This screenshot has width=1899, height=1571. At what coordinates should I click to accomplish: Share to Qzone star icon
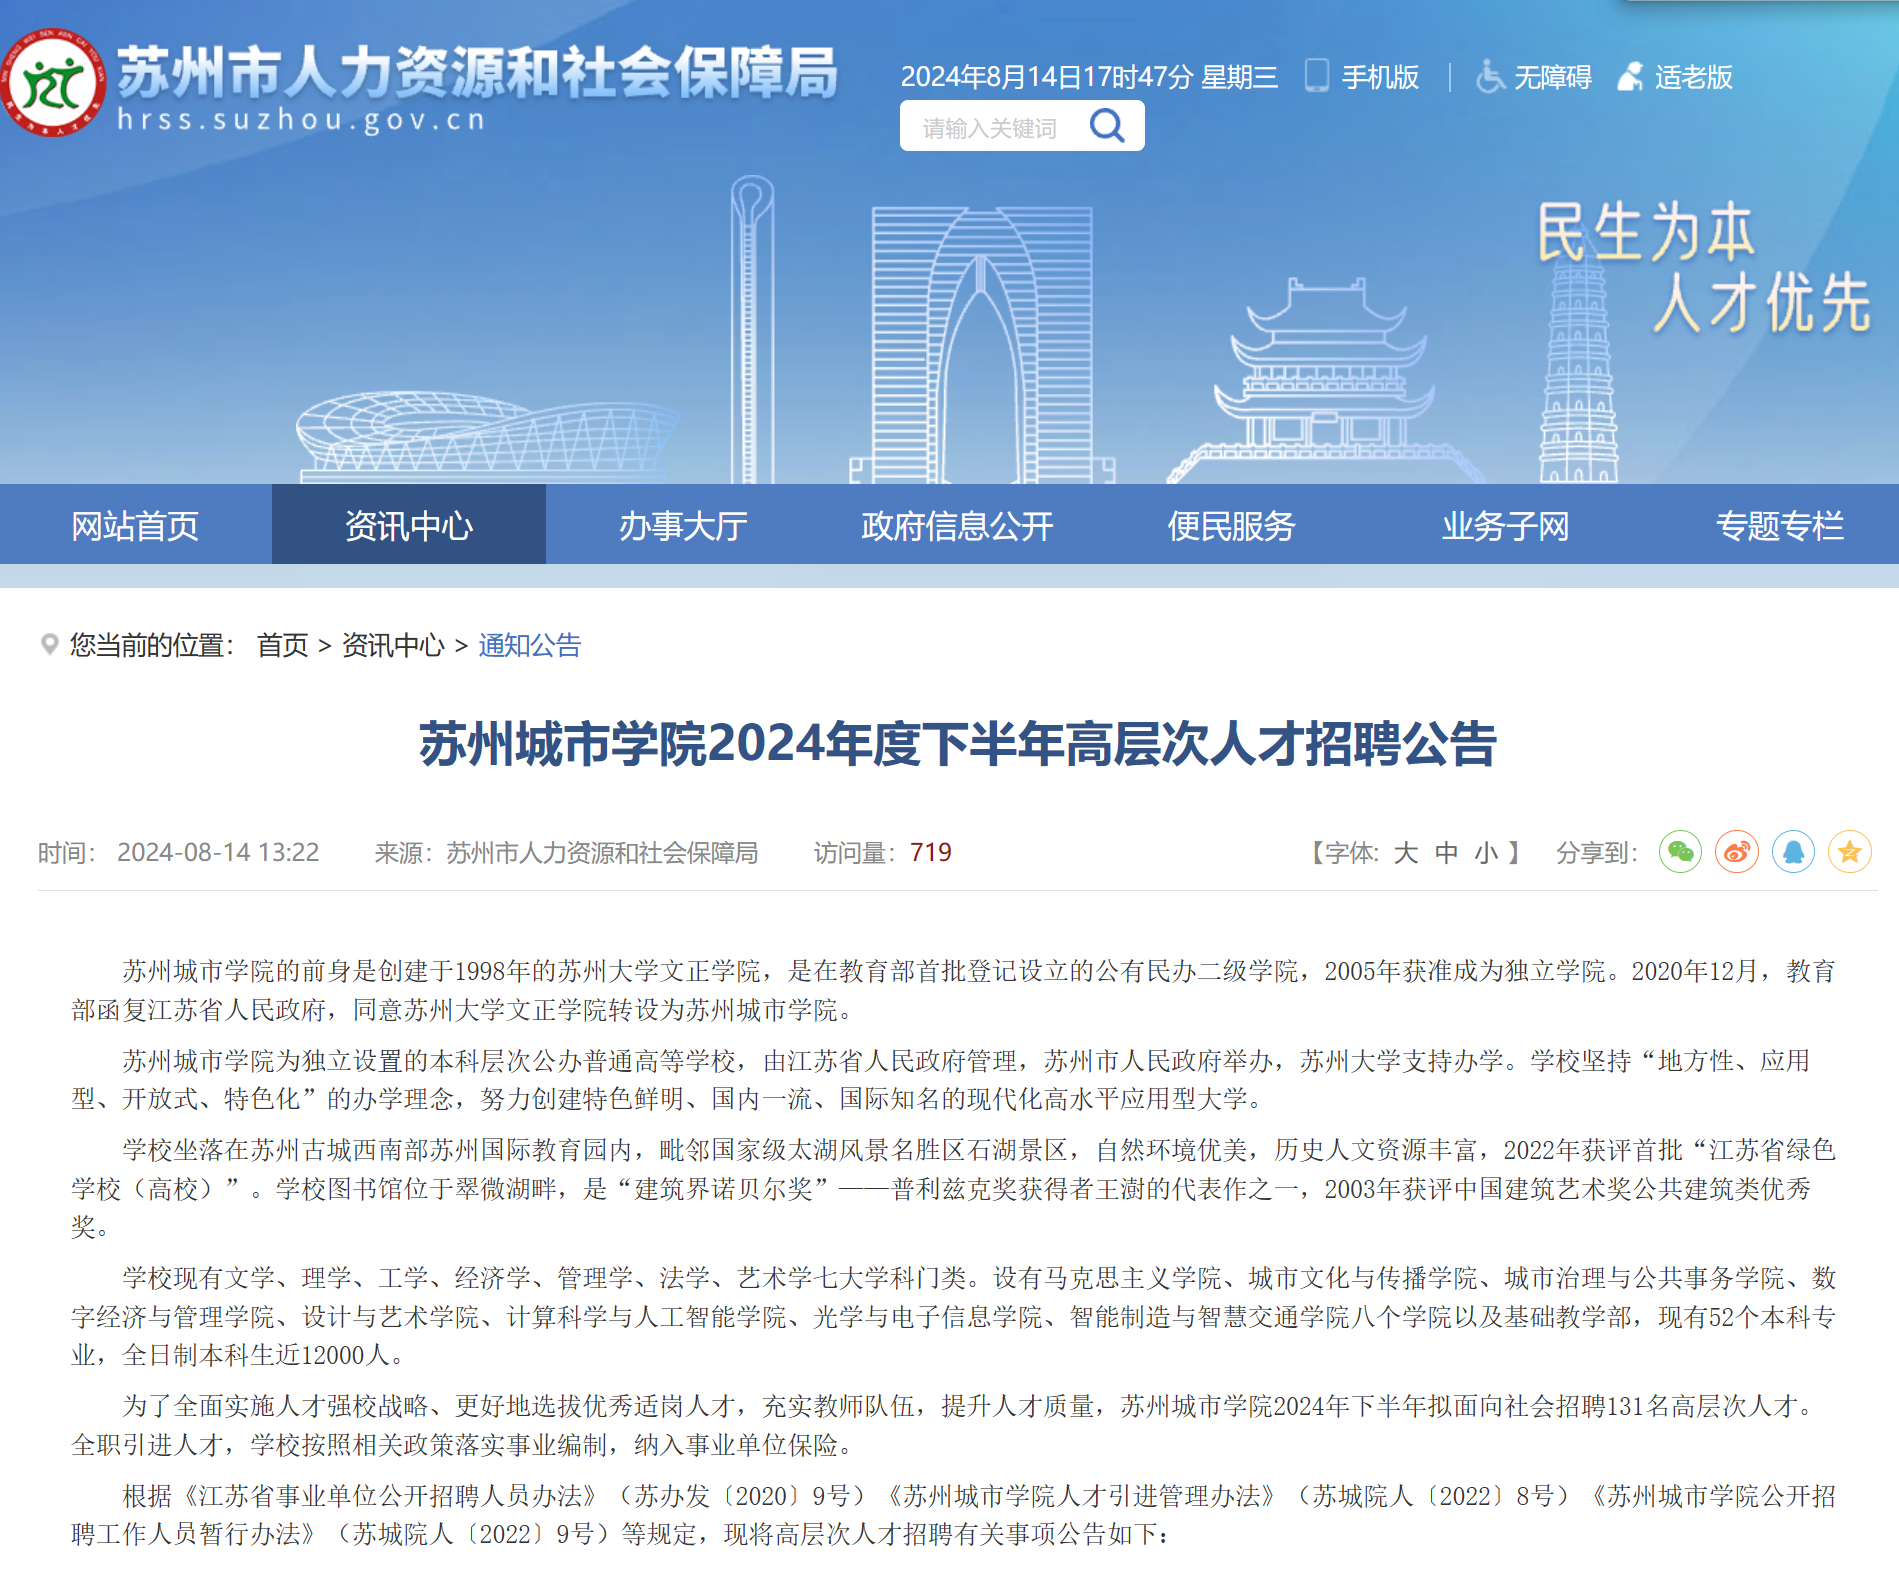(x=1849, y=852)
